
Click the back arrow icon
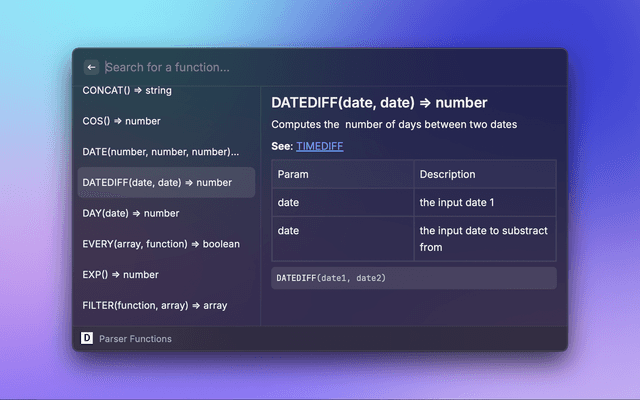coord(91,67)
